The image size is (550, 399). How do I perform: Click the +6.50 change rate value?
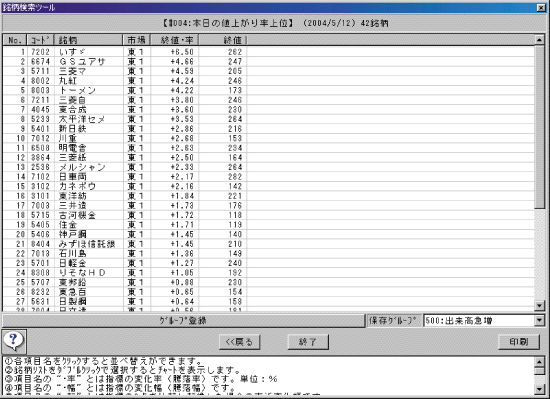pos(182,52)
